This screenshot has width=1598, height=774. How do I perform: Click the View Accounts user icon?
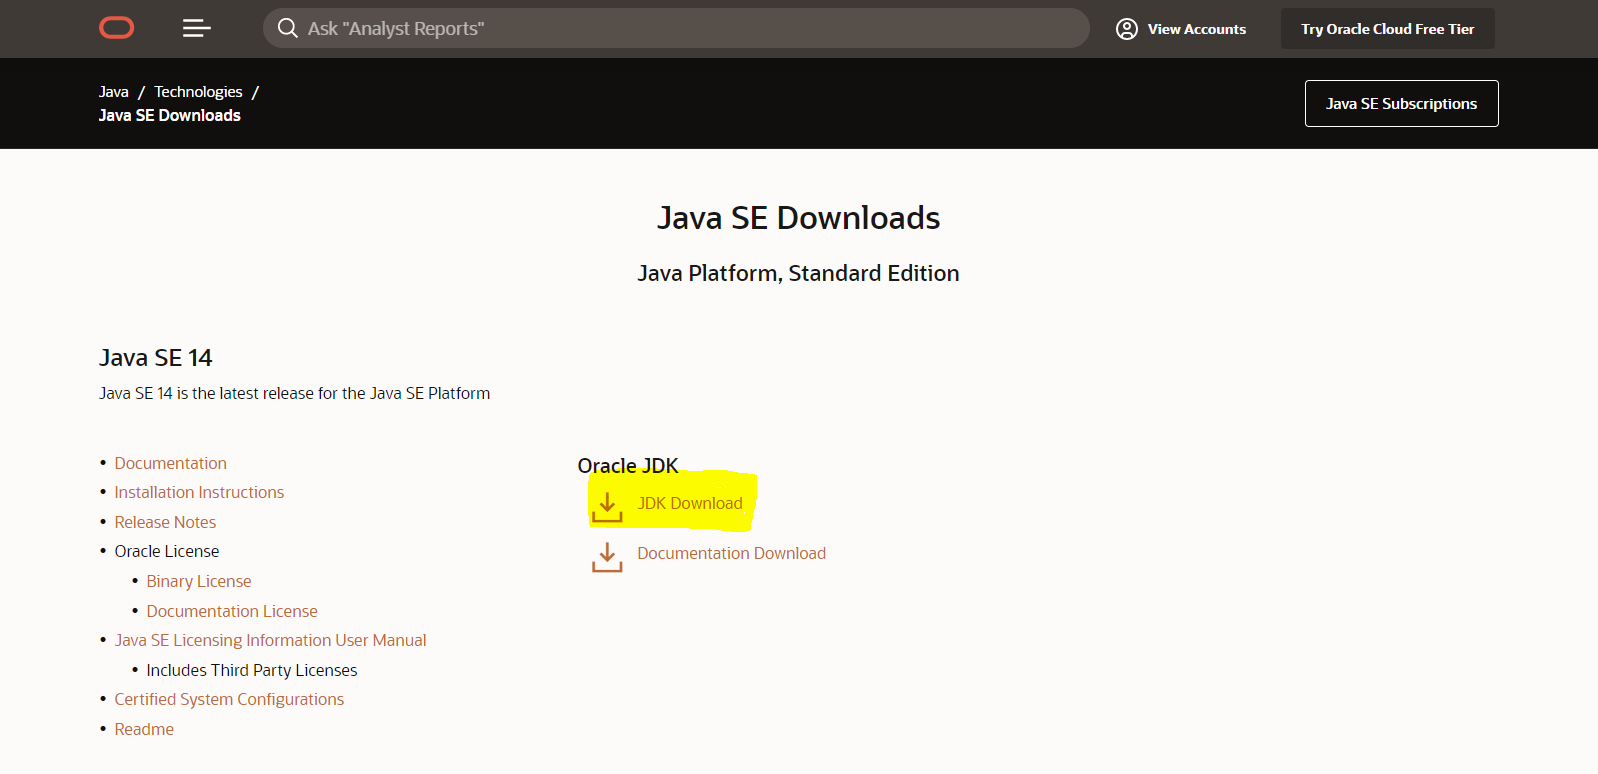click(x=1127, y=29)
